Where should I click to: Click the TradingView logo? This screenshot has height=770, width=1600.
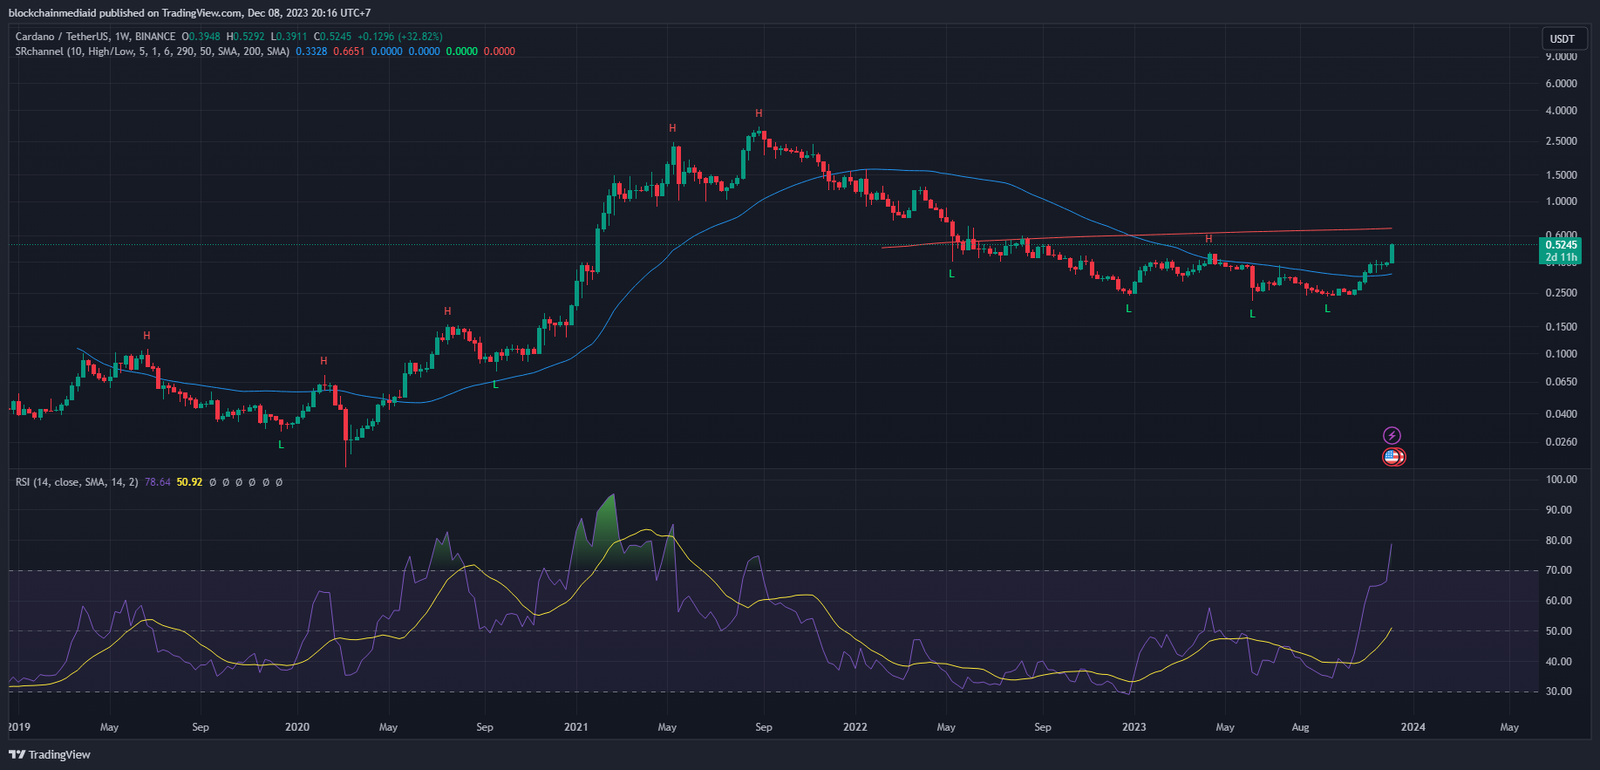click(x=49, y=754)
